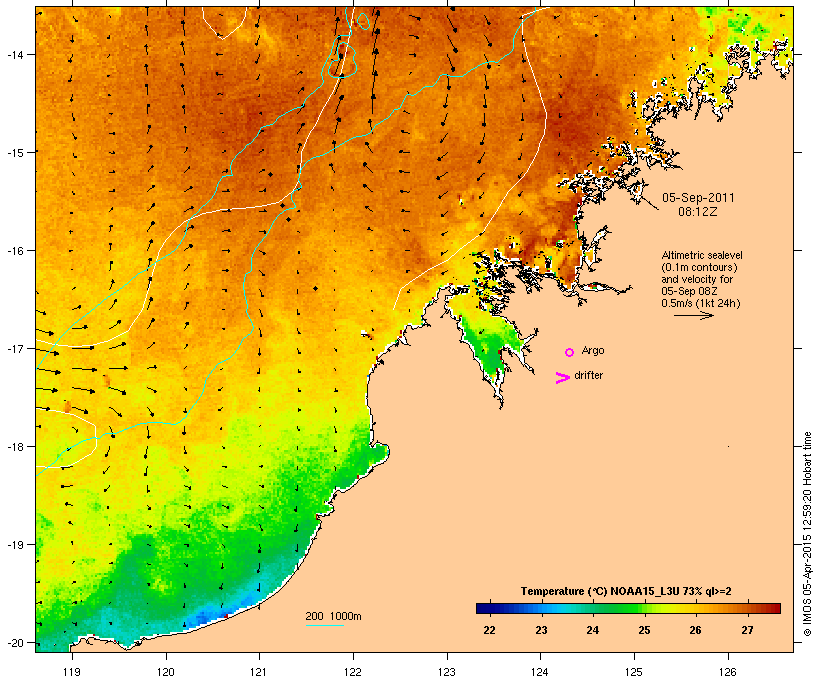Viewport: 820px width, 680px height.
Task: Click the longitude axis label 126
Action: (x=727, y=672)
